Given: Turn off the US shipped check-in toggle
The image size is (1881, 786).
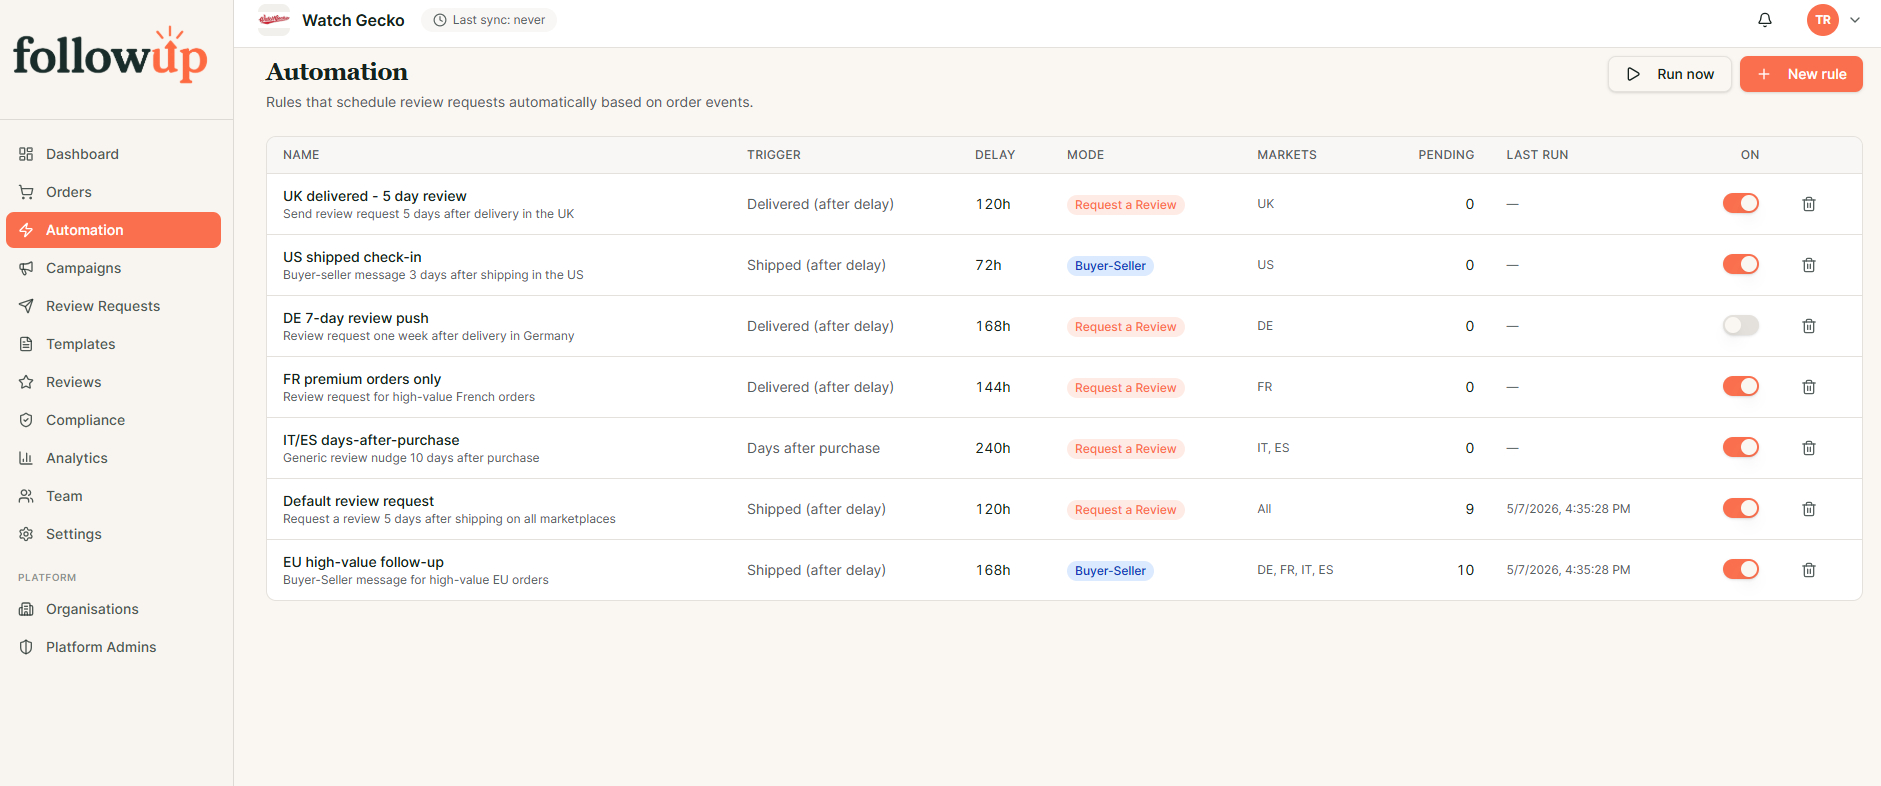Looking at the screenshot, I should 1740,264.
